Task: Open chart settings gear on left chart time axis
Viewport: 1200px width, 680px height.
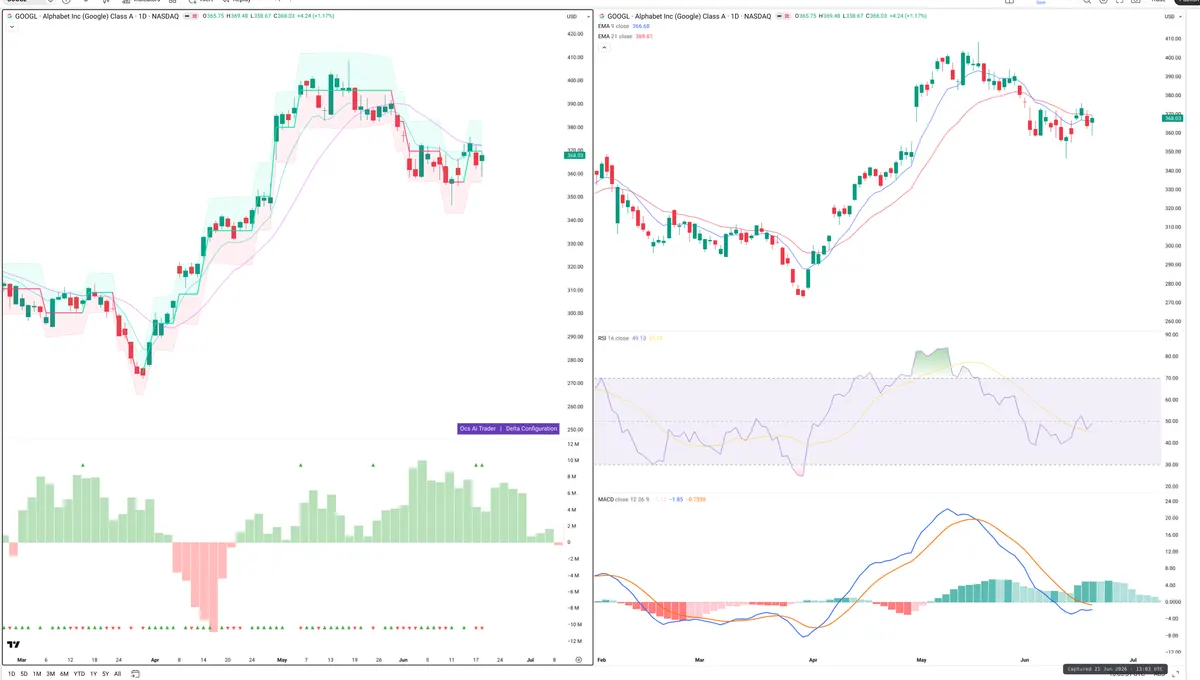Action: pos(579,661)
